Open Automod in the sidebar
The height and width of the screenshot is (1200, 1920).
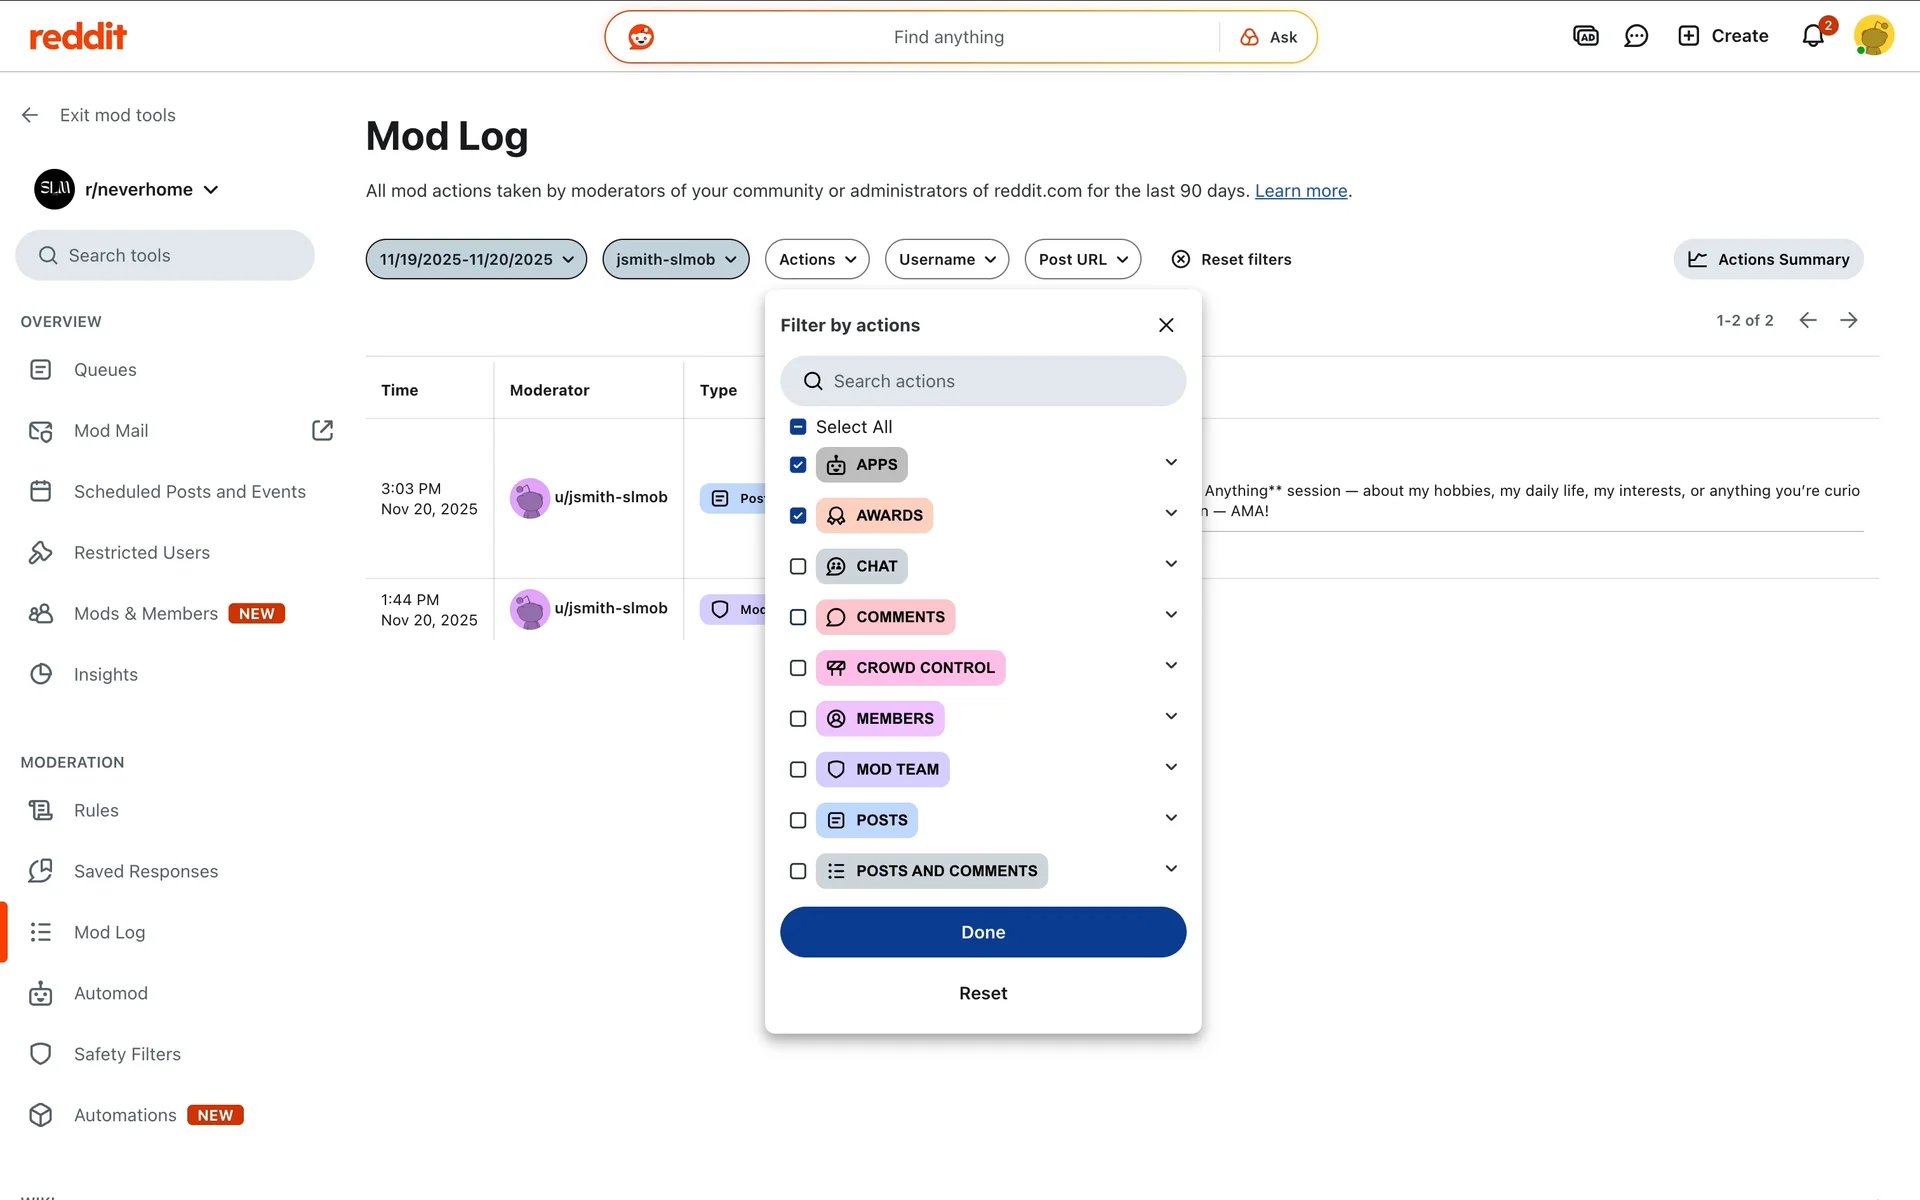click(110, 993)
